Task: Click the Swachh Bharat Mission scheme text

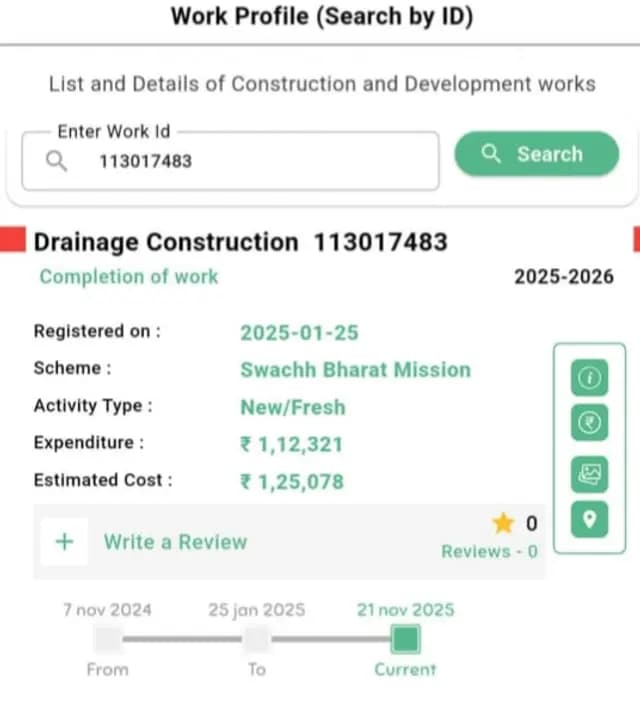Action: 355,370
